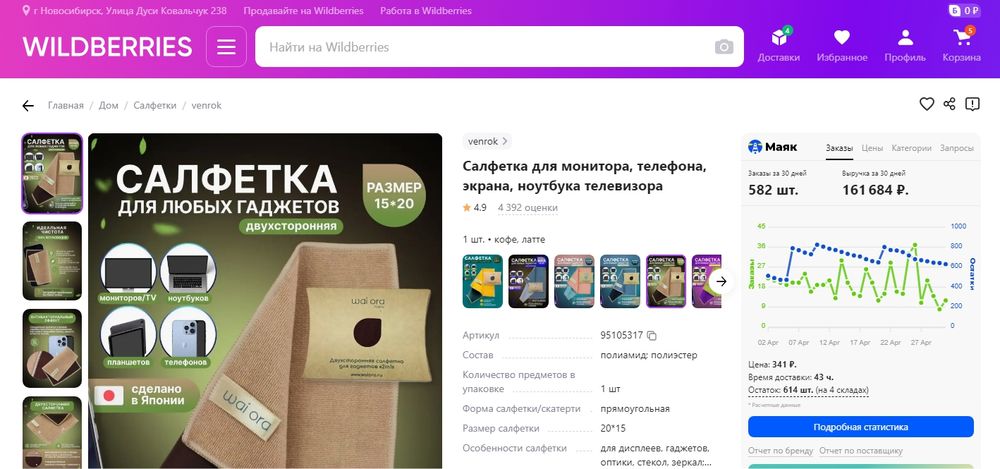Share this product via share icon
Screen dimensions: 1000x469
pos(950,104)
